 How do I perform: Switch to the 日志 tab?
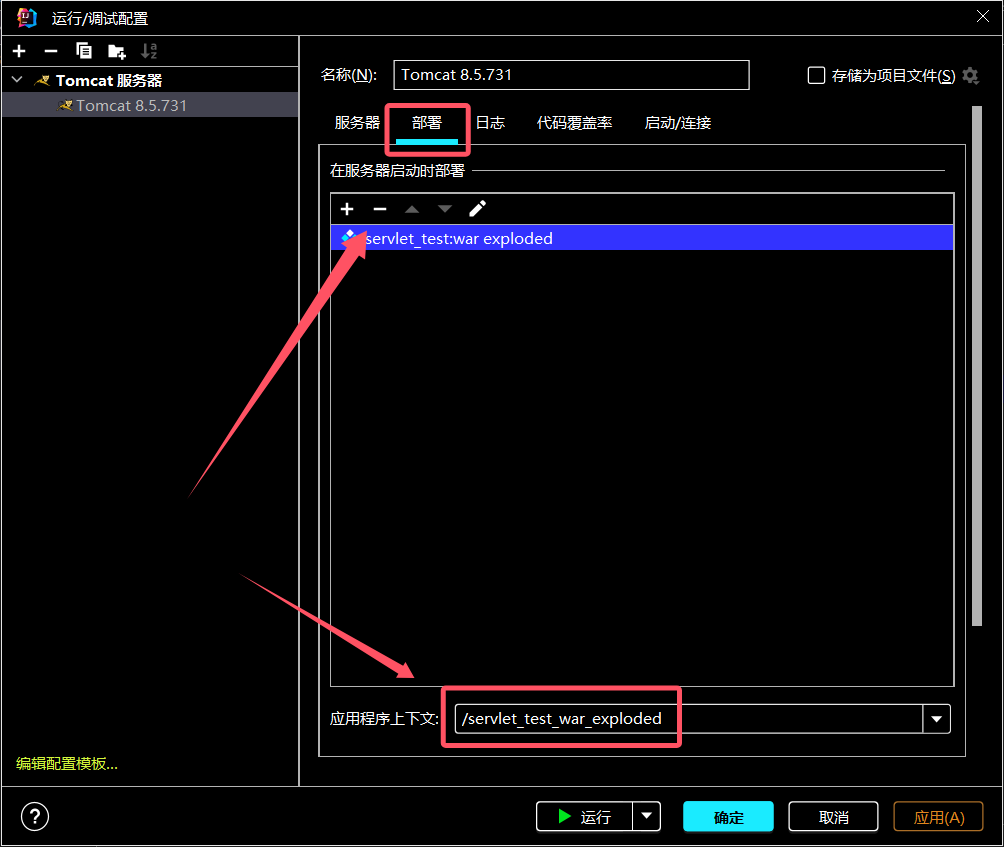[490, 122]
